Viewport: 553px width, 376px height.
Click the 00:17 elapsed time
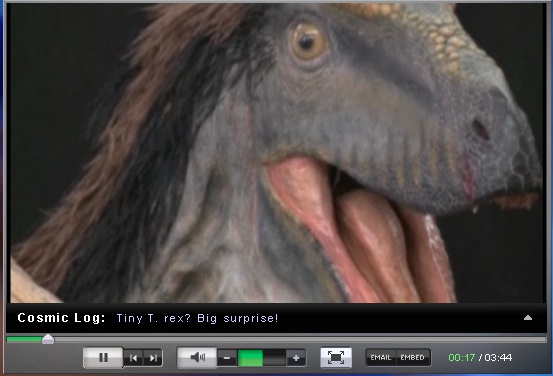point(462,358)
